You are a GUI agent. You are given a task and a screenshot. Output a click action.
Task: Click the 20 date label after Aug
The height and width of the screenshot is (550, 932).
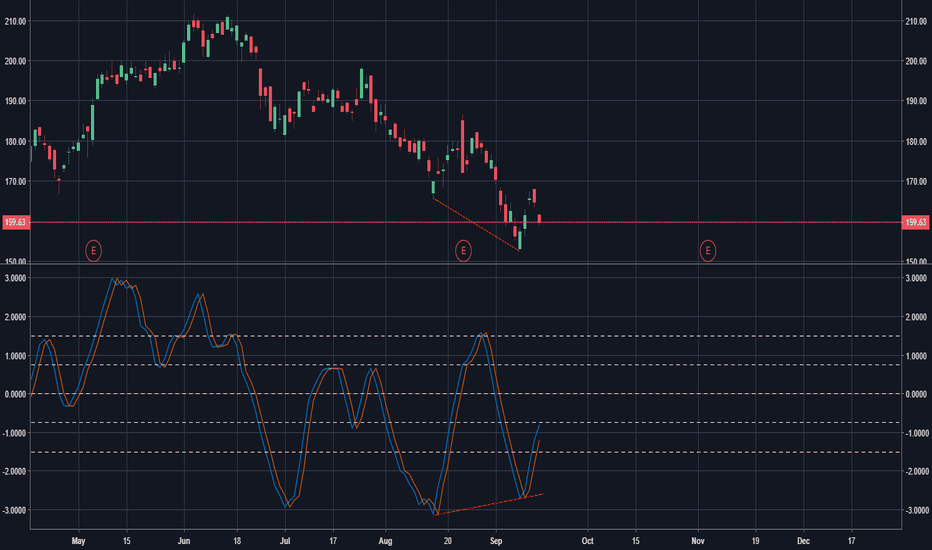448,541
